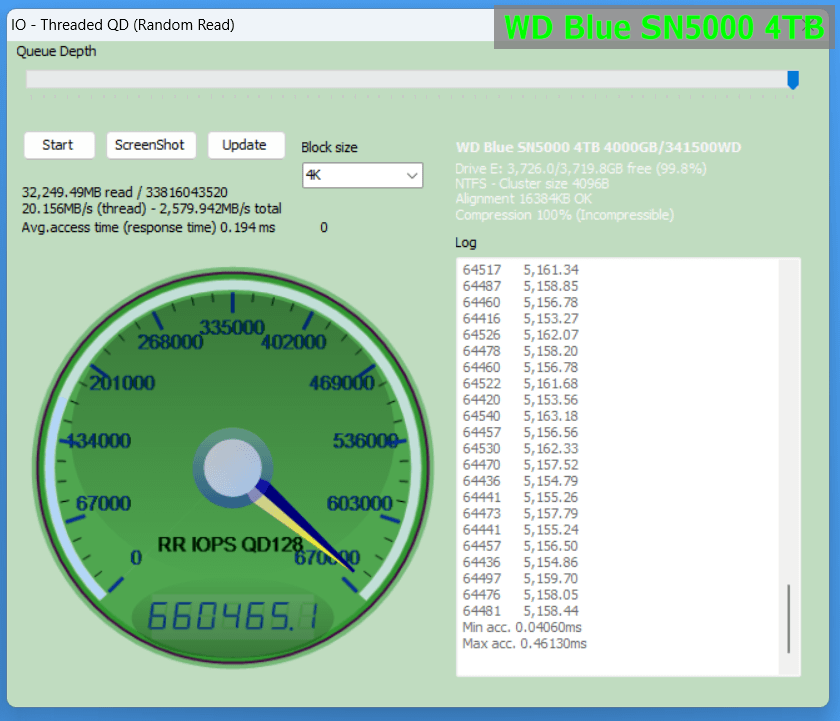Viewport: 840px width, 721px height.
Task: Click the log row 64416 5,153.27
Action: (x=520, y=319)
